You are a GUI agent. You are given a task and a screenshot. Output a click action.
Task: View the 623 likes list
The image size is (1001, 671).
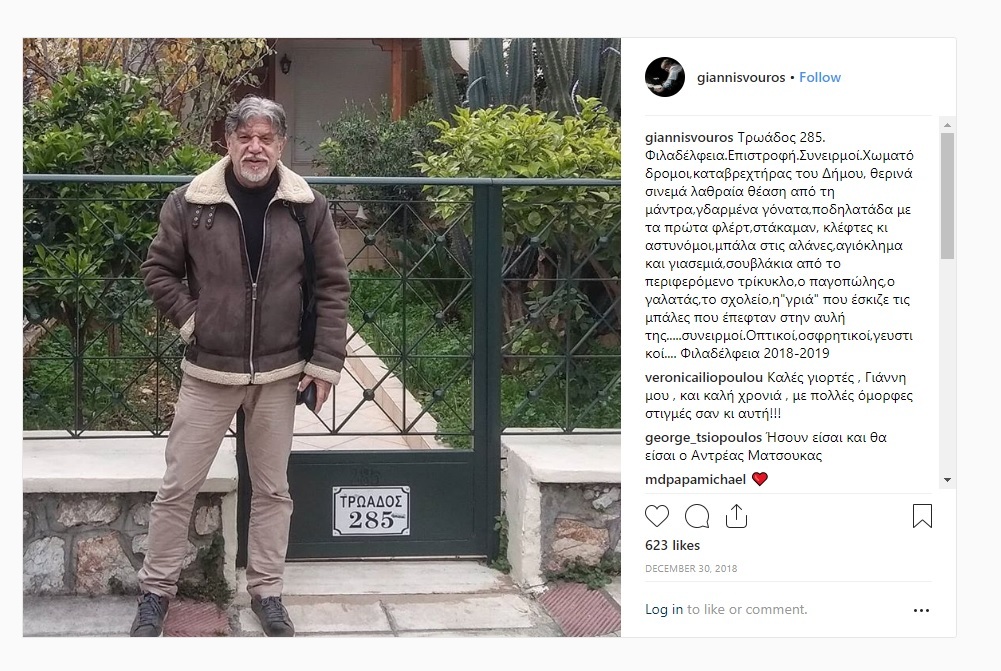click(672, 545)
